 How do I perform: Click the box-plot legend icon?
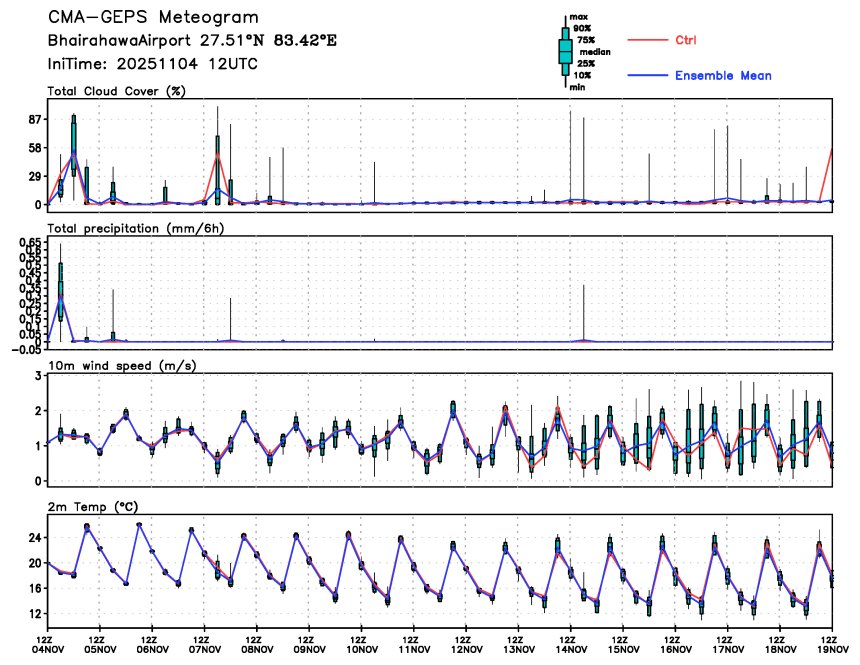coord(565,51)
